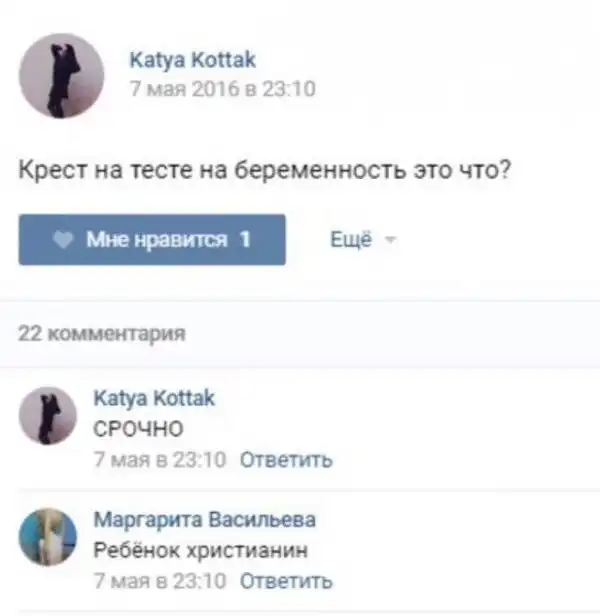Click the heart icon in the like button
The image size is (600, 616).
pyautogui.click(x=68, y=240)
